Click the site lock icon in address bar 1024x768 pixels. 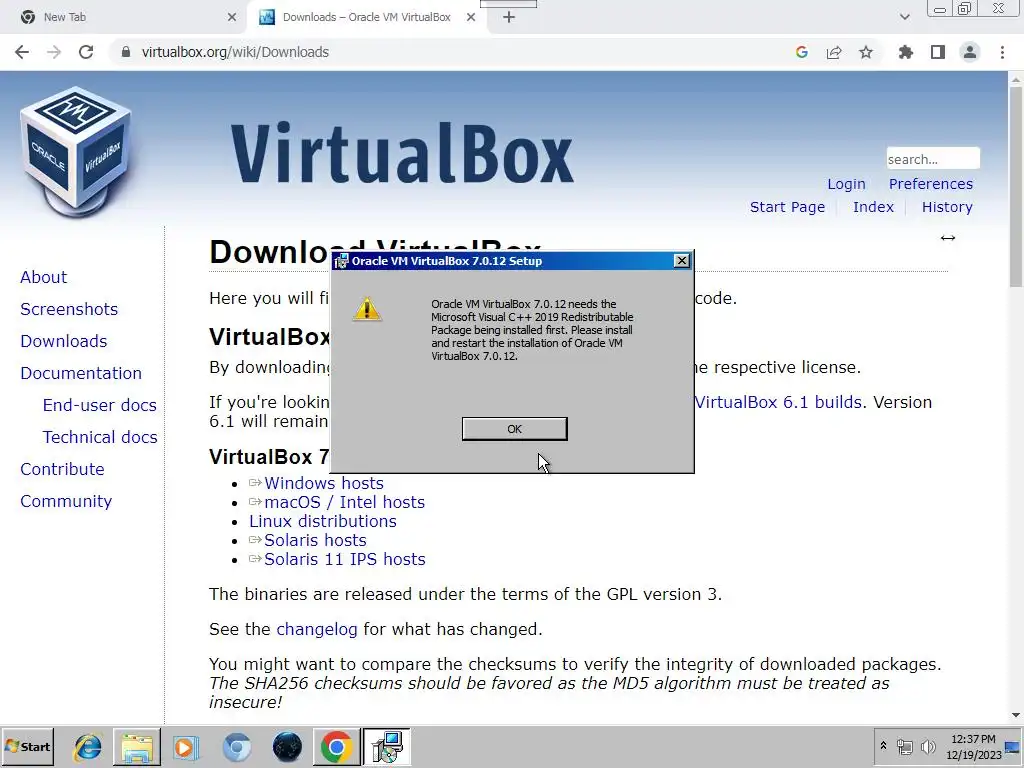coord(126,52)
